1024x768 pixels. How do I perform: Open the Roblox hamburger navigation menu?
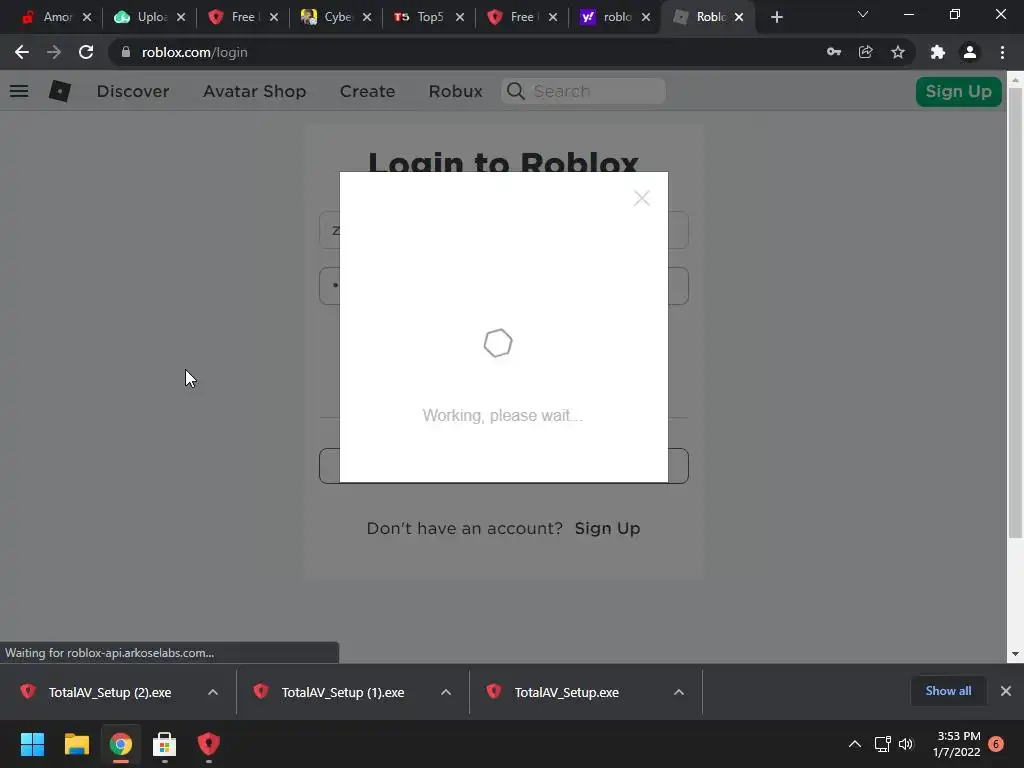pos(19,91)
